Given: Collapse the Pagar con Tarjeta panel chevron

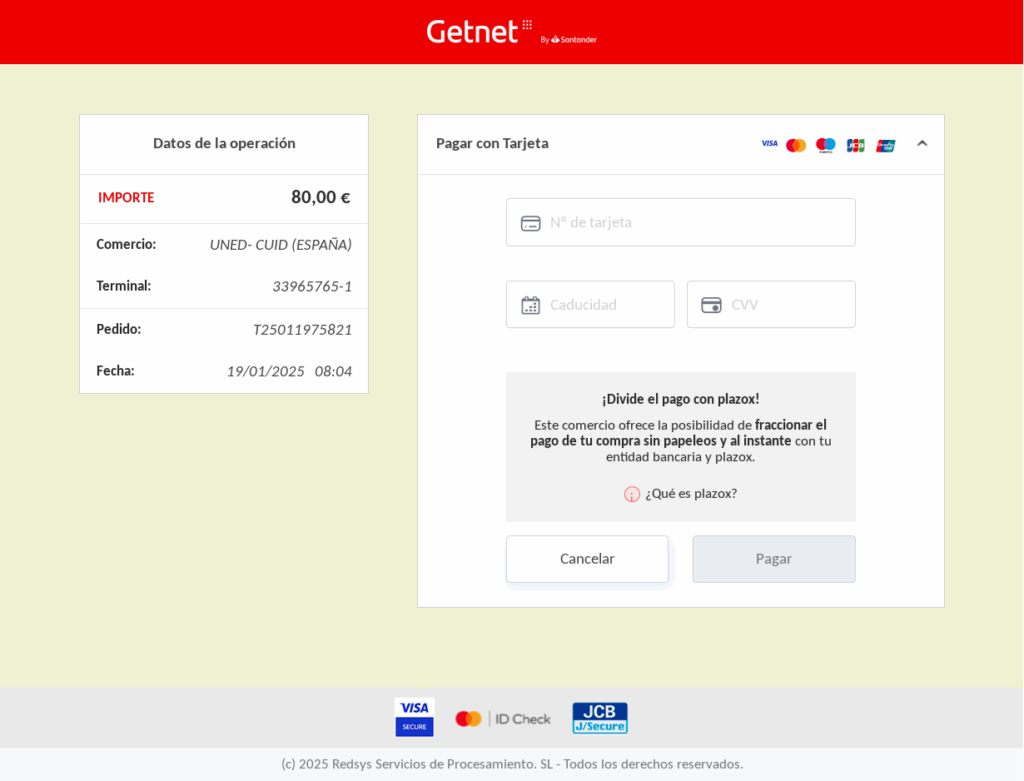Looking at the screenshot, I should 922,144.
